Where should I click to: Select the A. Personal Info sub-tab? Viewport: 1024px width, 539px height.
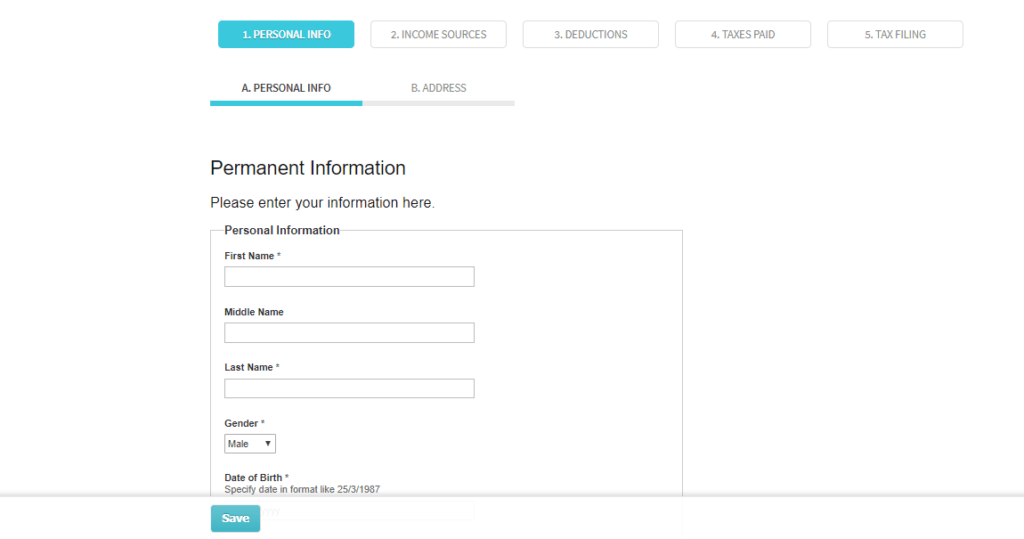pyautogui.click(x=286, y=88)
